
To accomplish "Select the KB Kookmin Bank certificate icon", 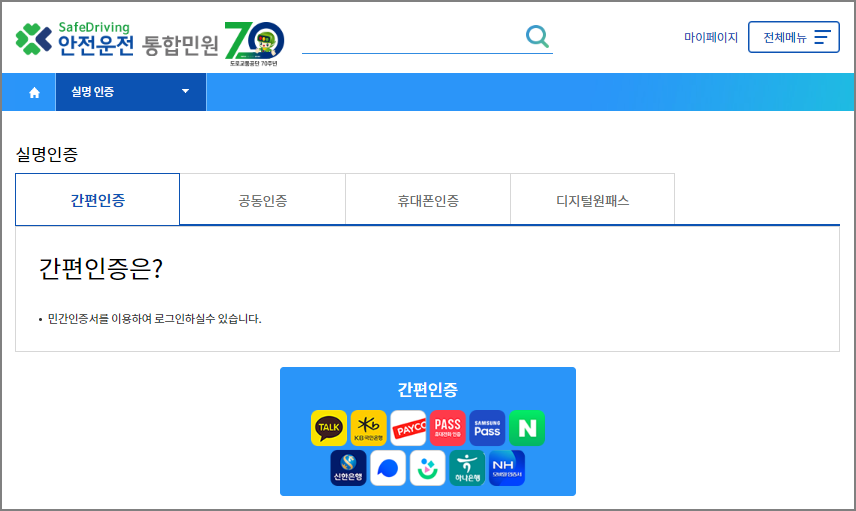I will coord(368,428).
